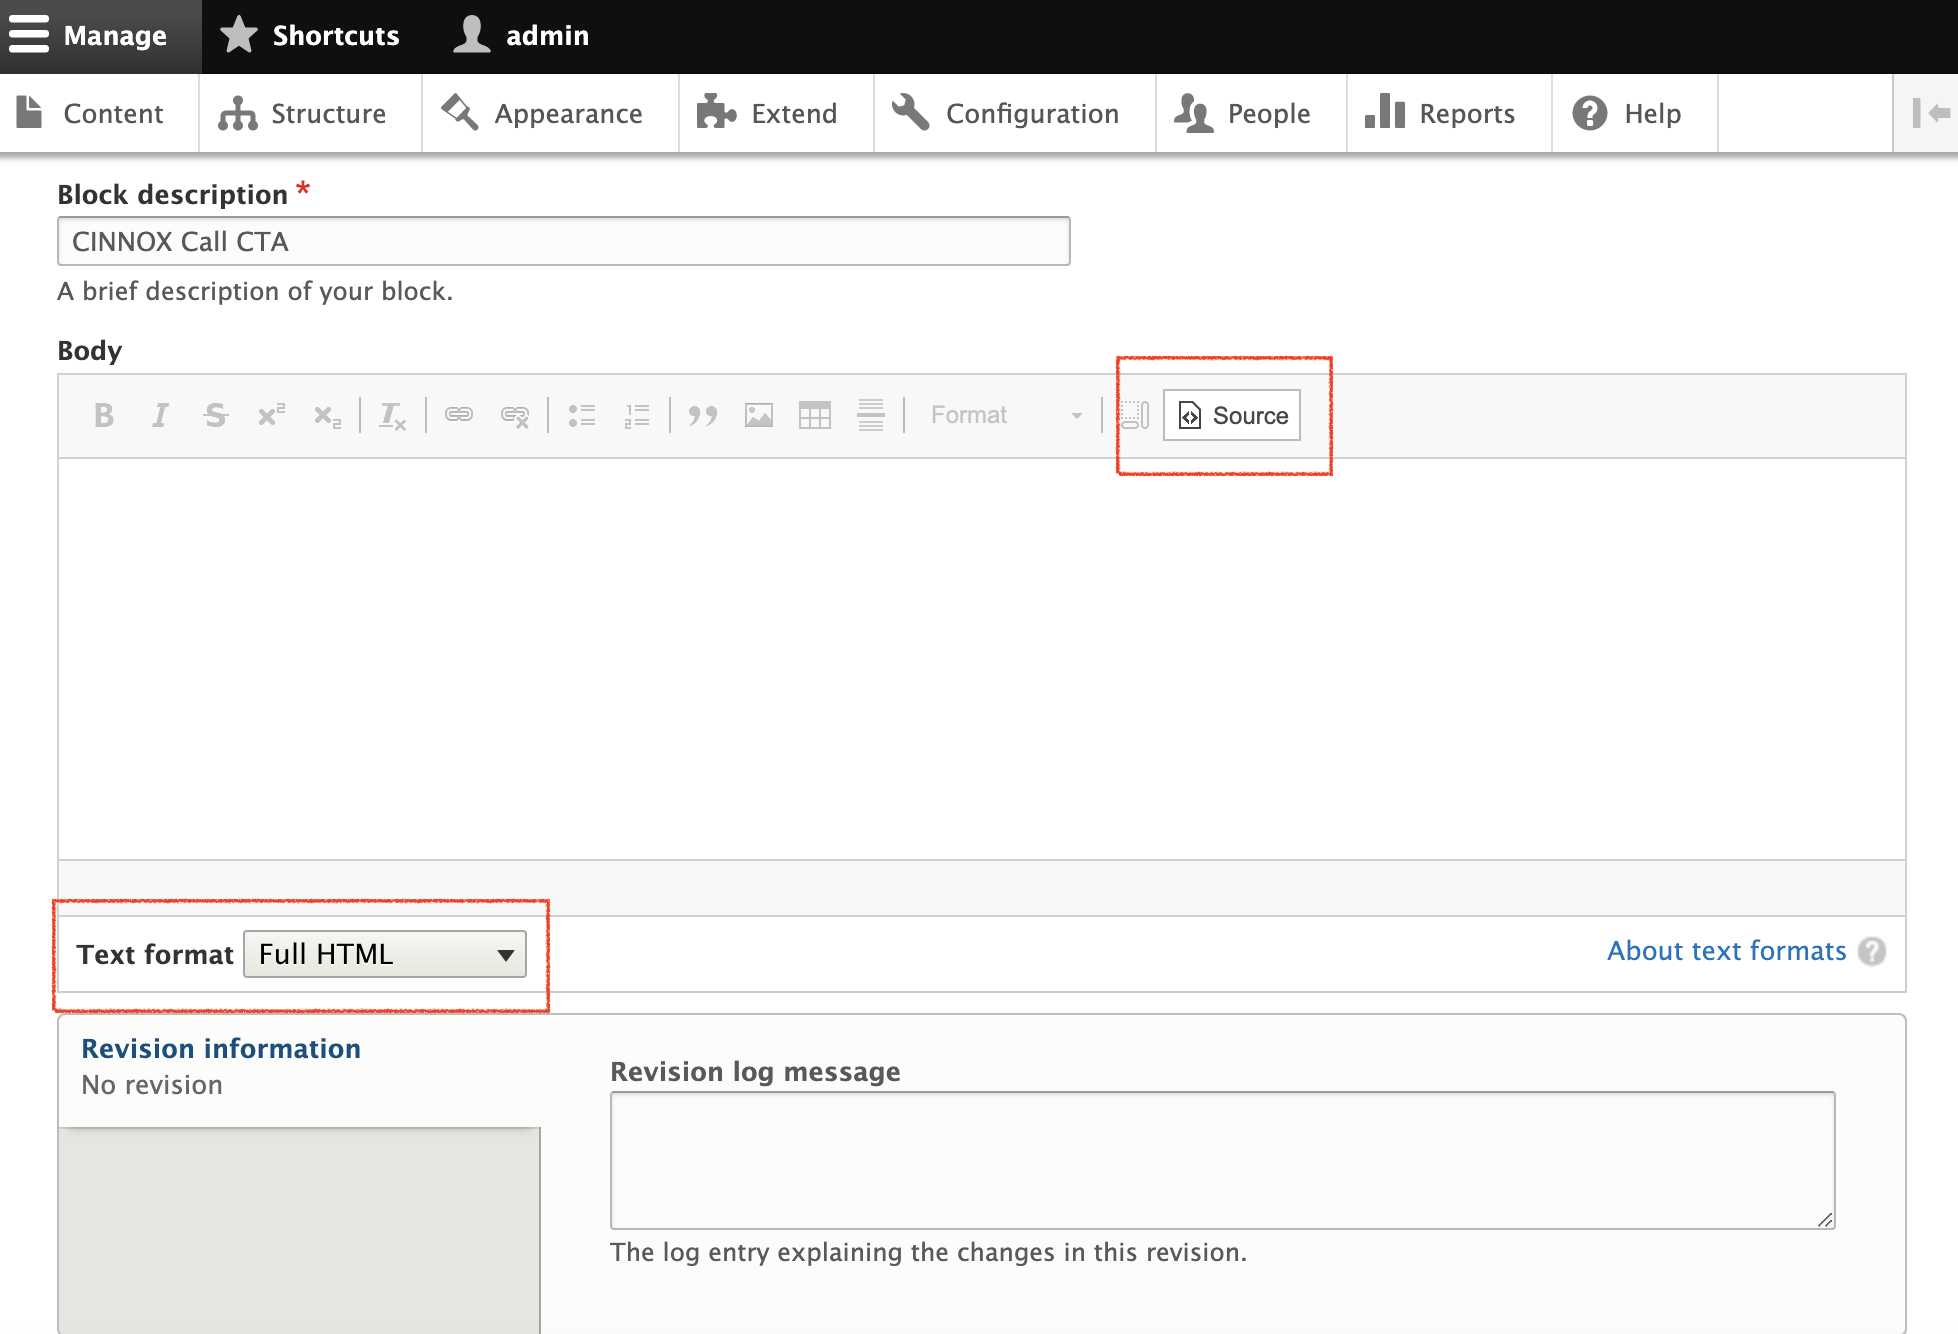Image resolution: width=1958 pixels, height=1334 pixels.
Task: Insert a table with Table icon
Action: [x=815, y=415]
